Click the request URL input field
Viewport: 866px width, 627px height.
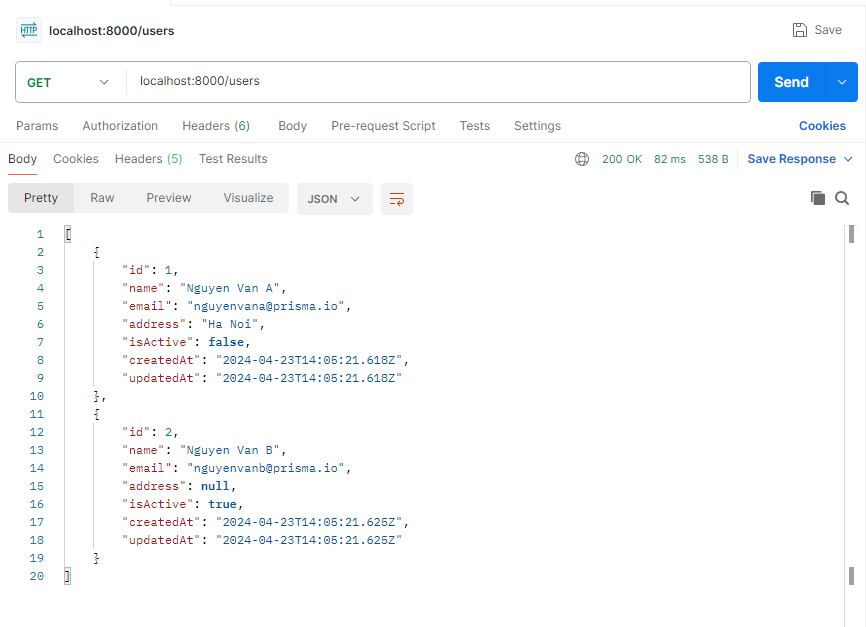[x=440, y=82]
